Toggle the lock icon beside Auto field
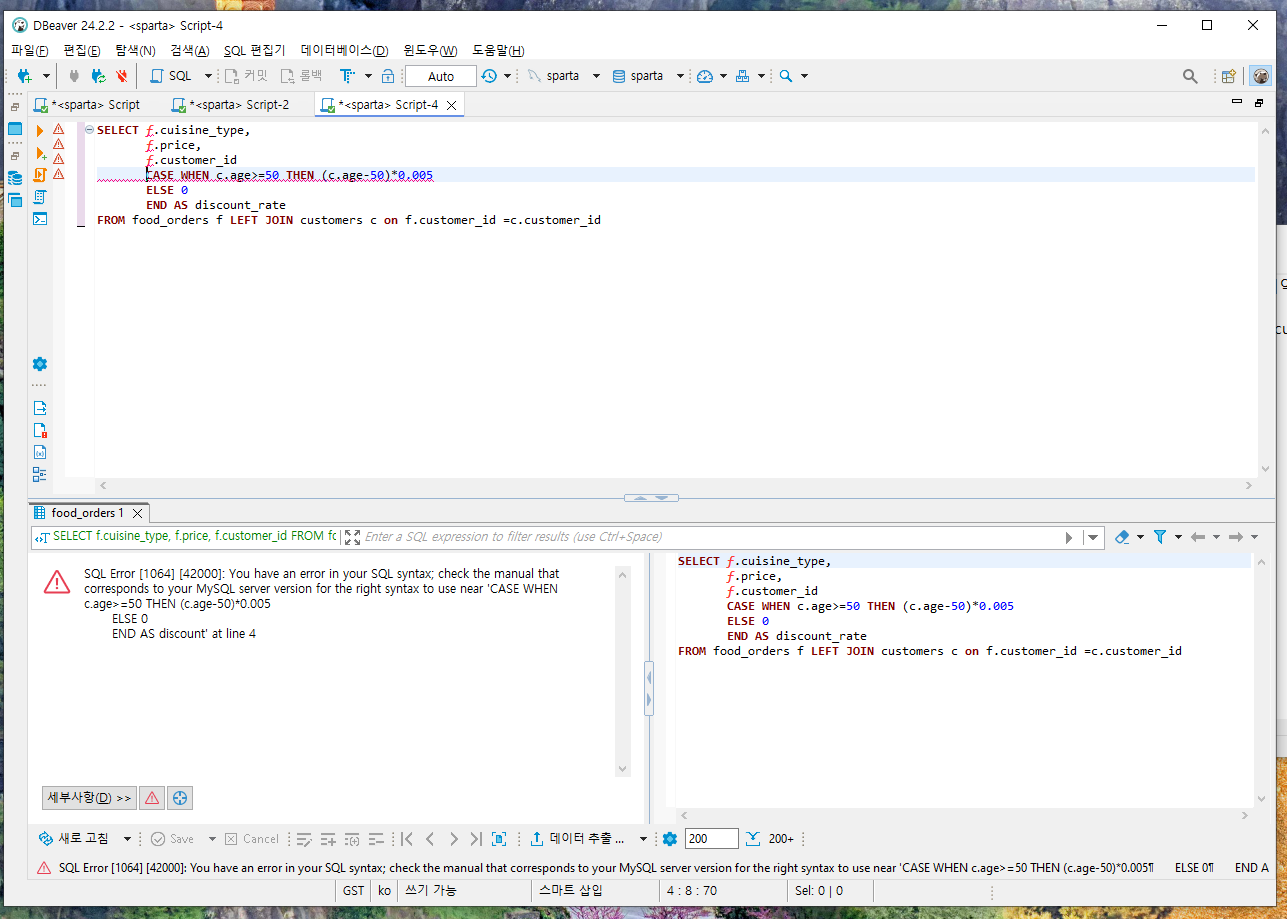The image size is (1287, 919). click(388, 76)
